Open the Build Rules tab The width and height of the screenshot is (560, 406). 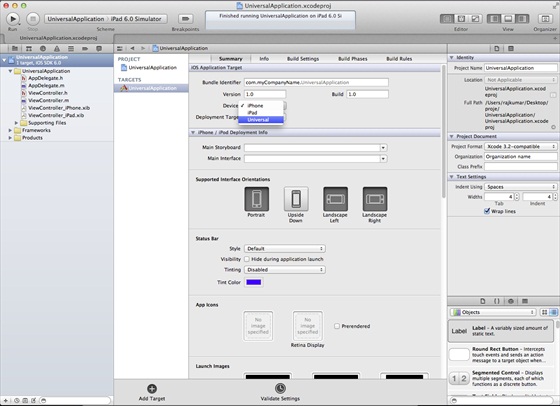pos(399,59)
